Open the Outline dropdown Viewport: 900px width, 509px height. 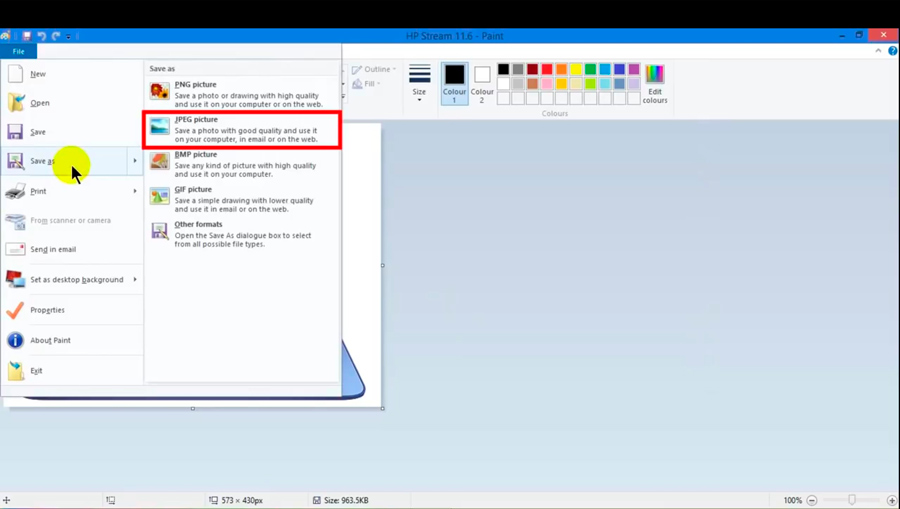coord(376,70)
